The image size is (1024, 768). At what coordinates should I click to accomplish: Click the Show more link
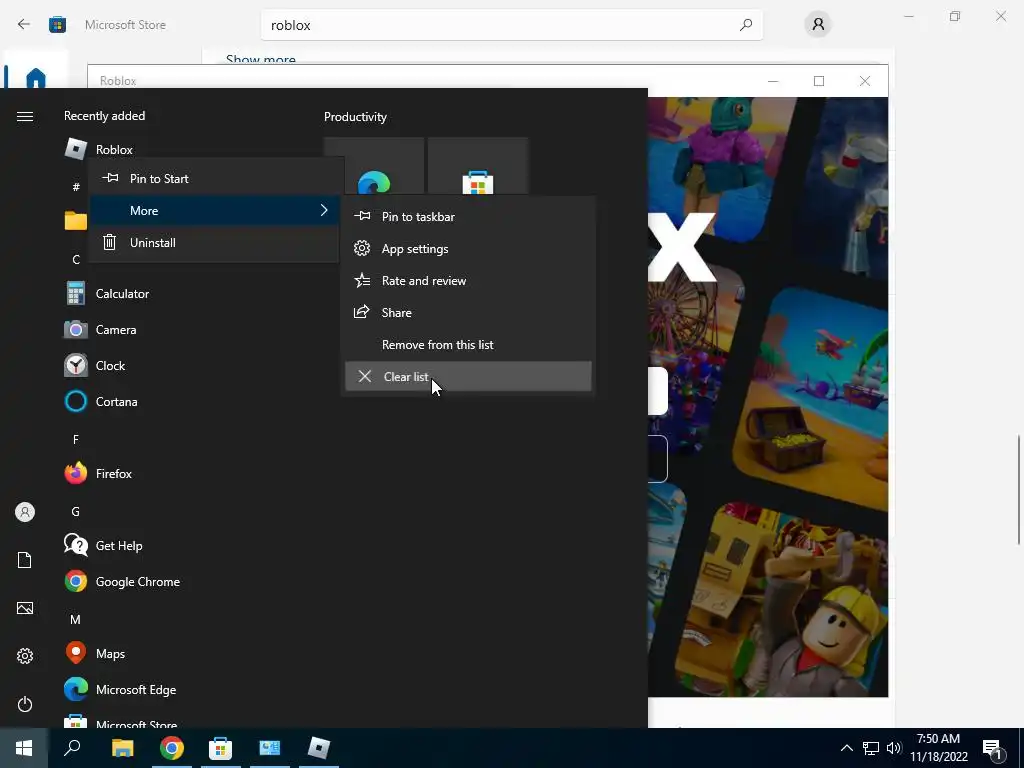click(x=261, y=59)
